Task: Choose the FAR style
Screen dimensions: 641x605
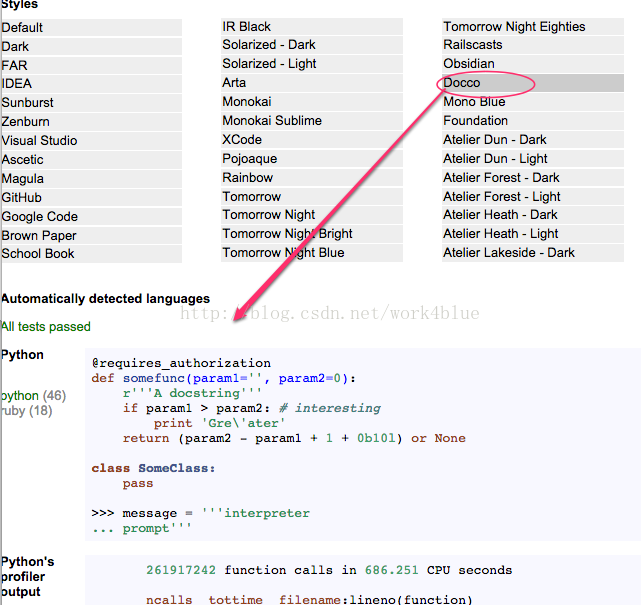Action: coord(92,65)
